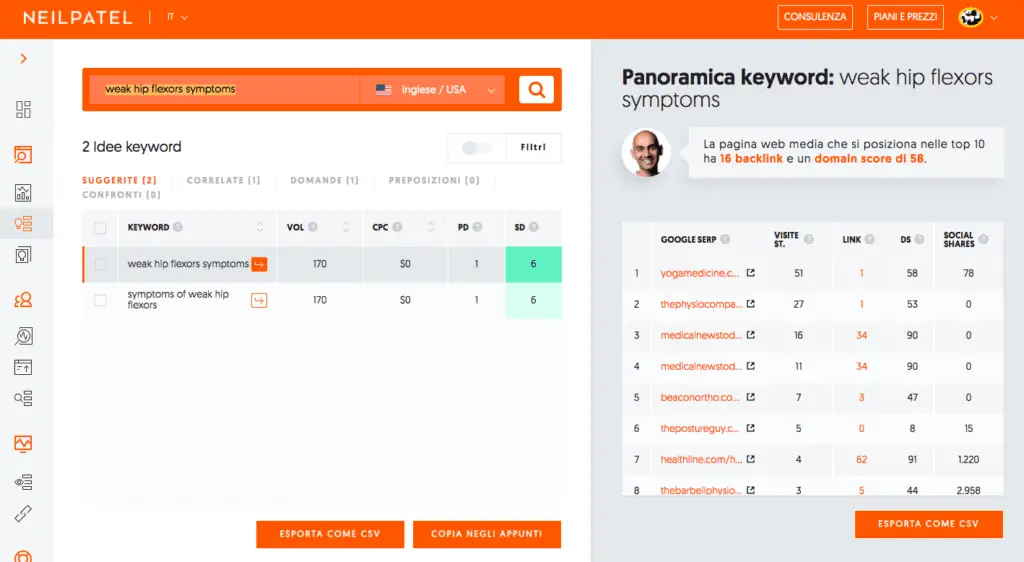1024x562 pixels.
Task: Sort by the KEYWORD column arrows
Action: [x=260, y=227]
